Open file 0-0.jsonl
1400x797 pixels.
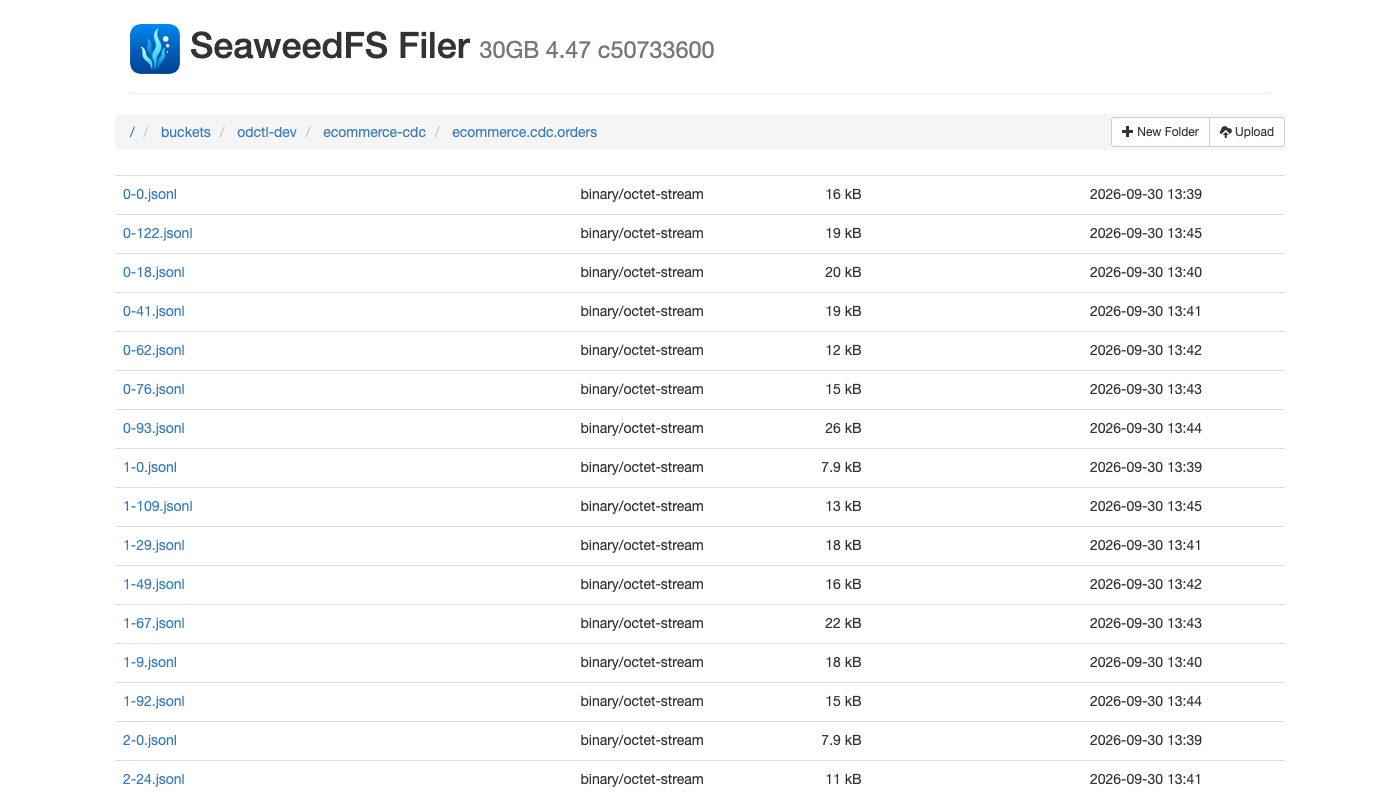point(150,194)
